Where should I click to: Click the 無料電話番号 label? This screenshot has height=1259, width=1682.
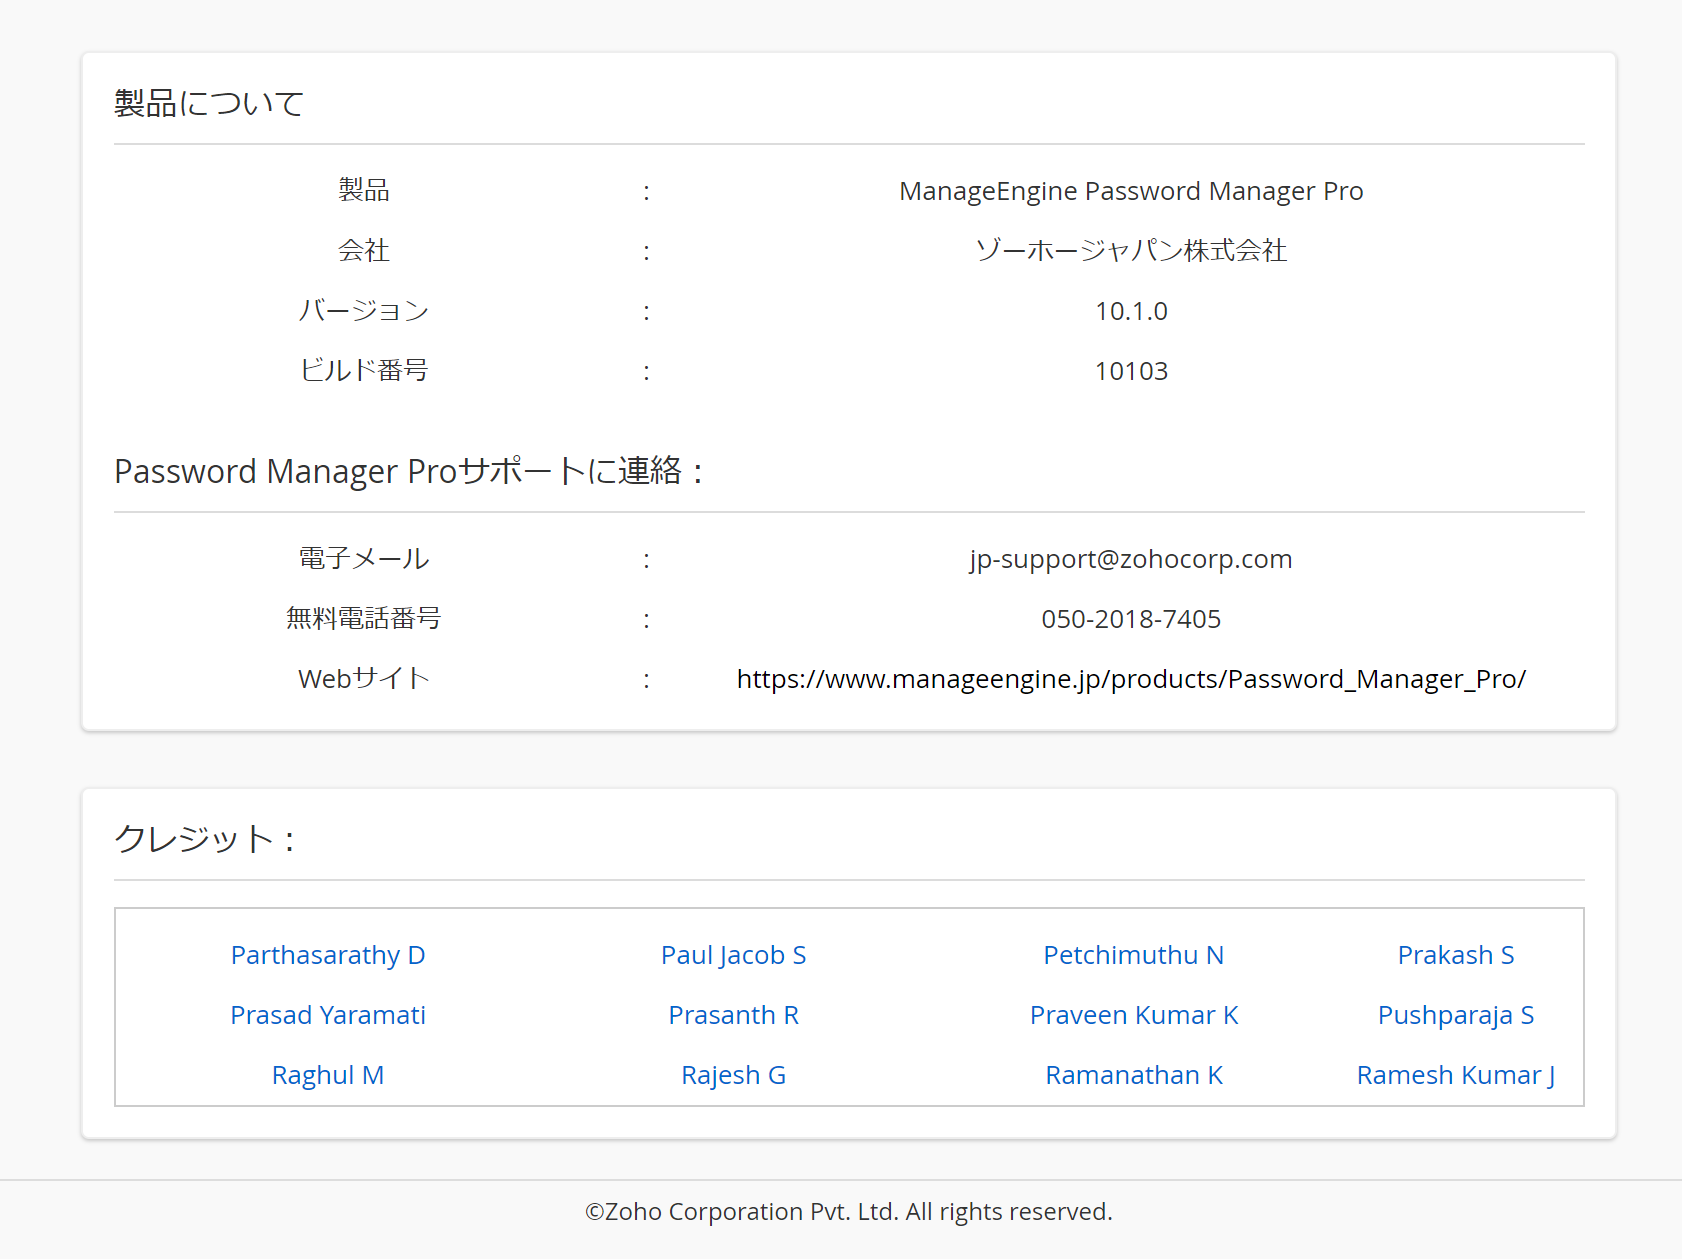[364, 618]
